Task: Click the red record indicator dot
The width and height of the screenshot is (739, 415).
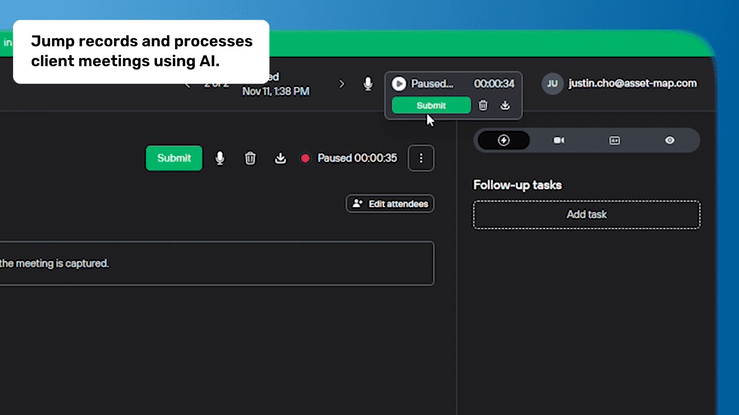Action: point(305,158)
